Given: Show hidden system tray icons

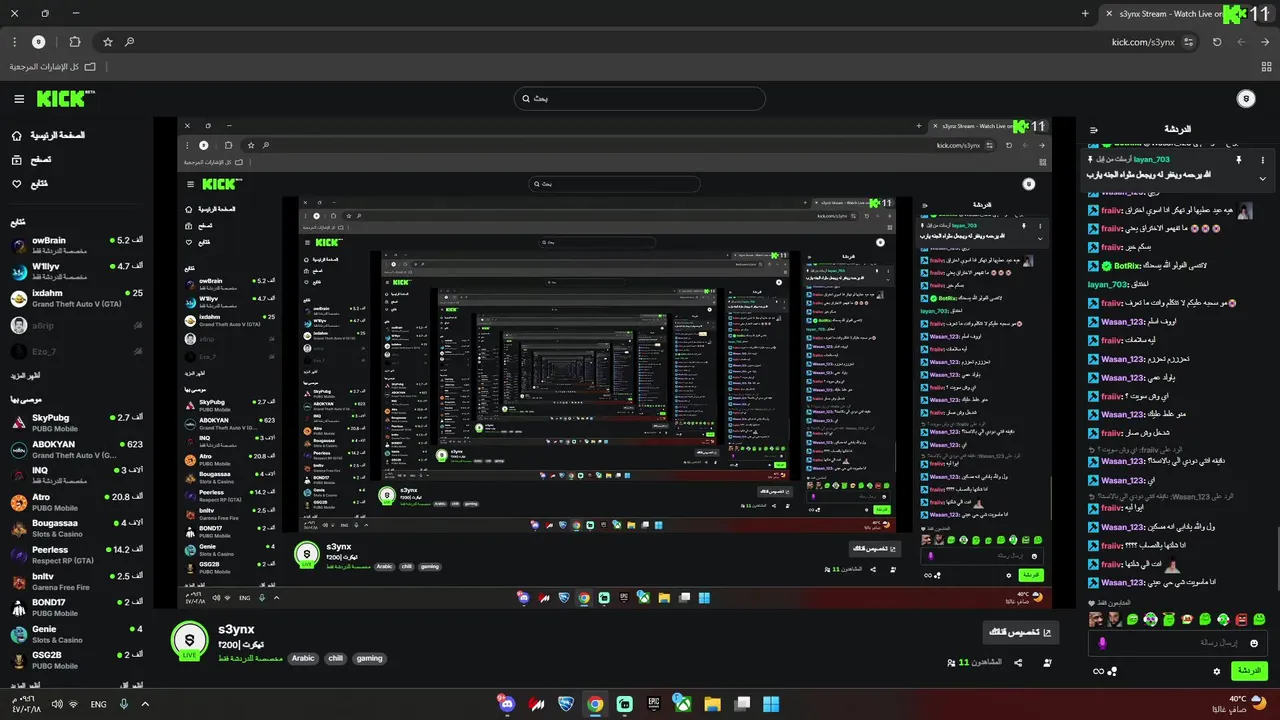Looking at the screenshot, I should 145,704.
